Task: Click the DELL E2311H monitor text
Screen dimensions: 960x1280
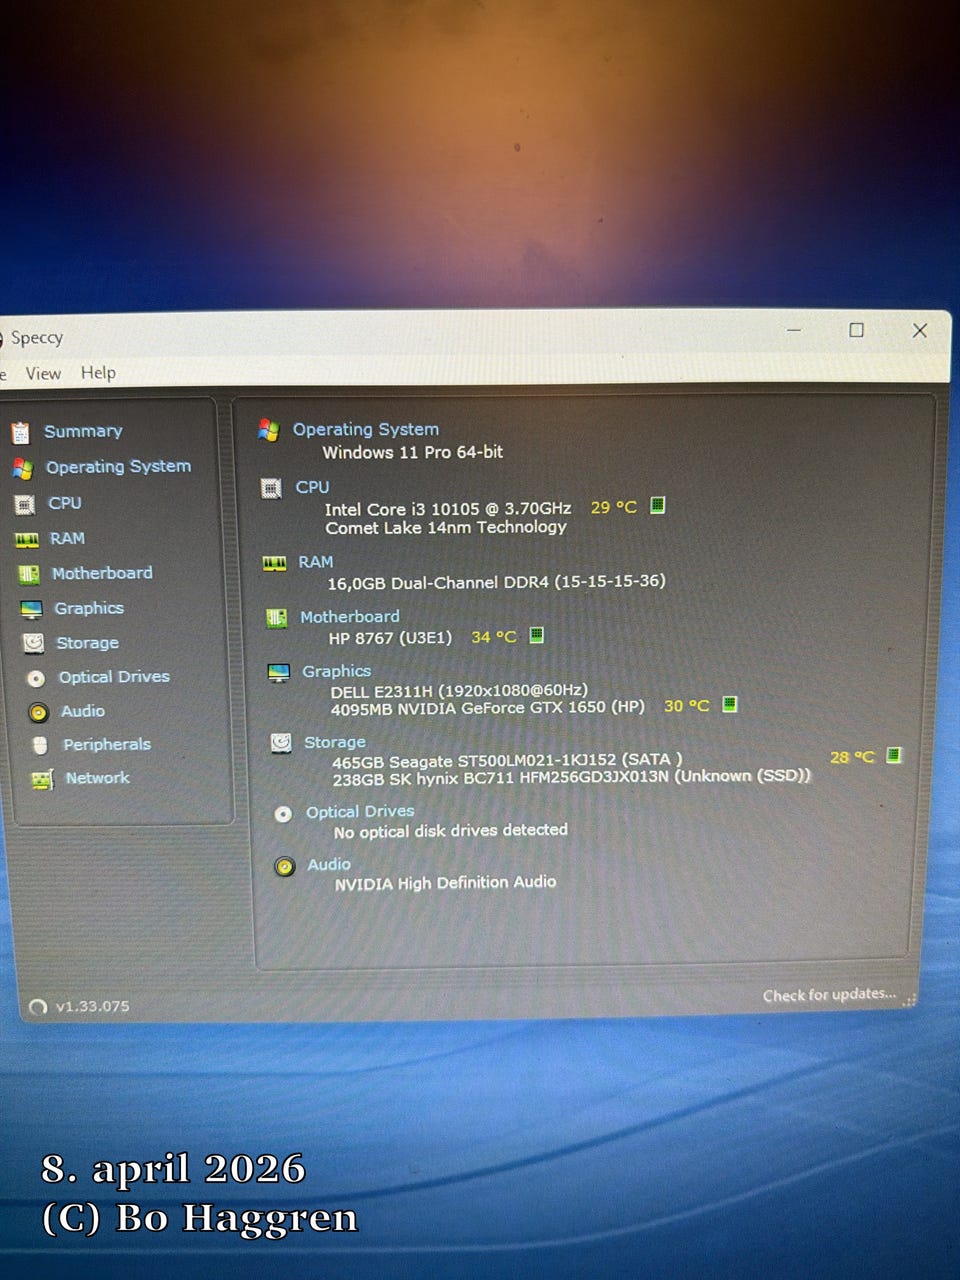Action: point(459,691)
